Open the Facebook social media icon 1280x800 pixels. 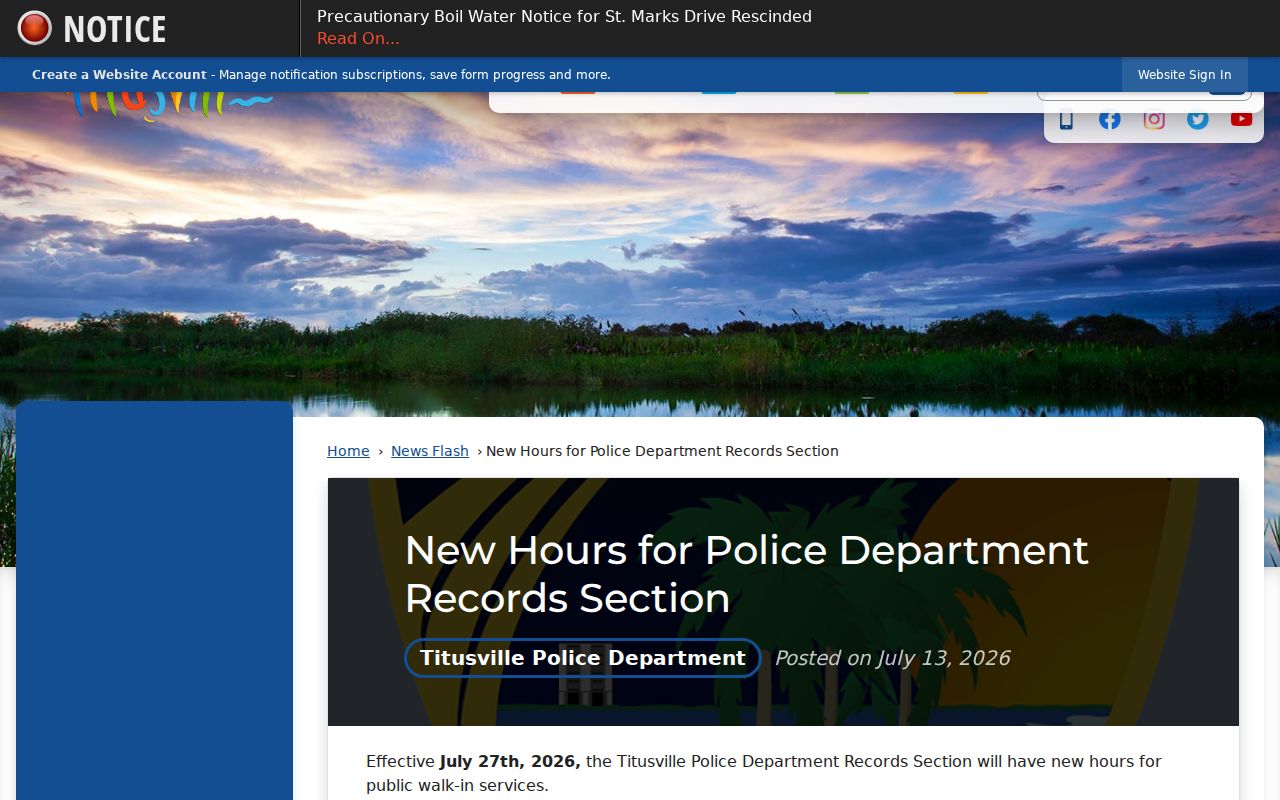tap(1110, 120)
